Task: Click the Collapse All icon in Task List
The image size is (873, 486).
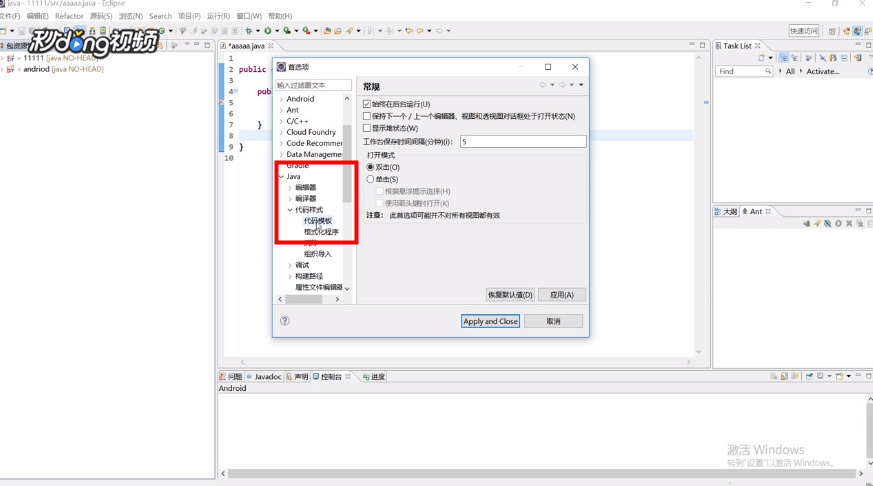Action: [x=844, y=58]
